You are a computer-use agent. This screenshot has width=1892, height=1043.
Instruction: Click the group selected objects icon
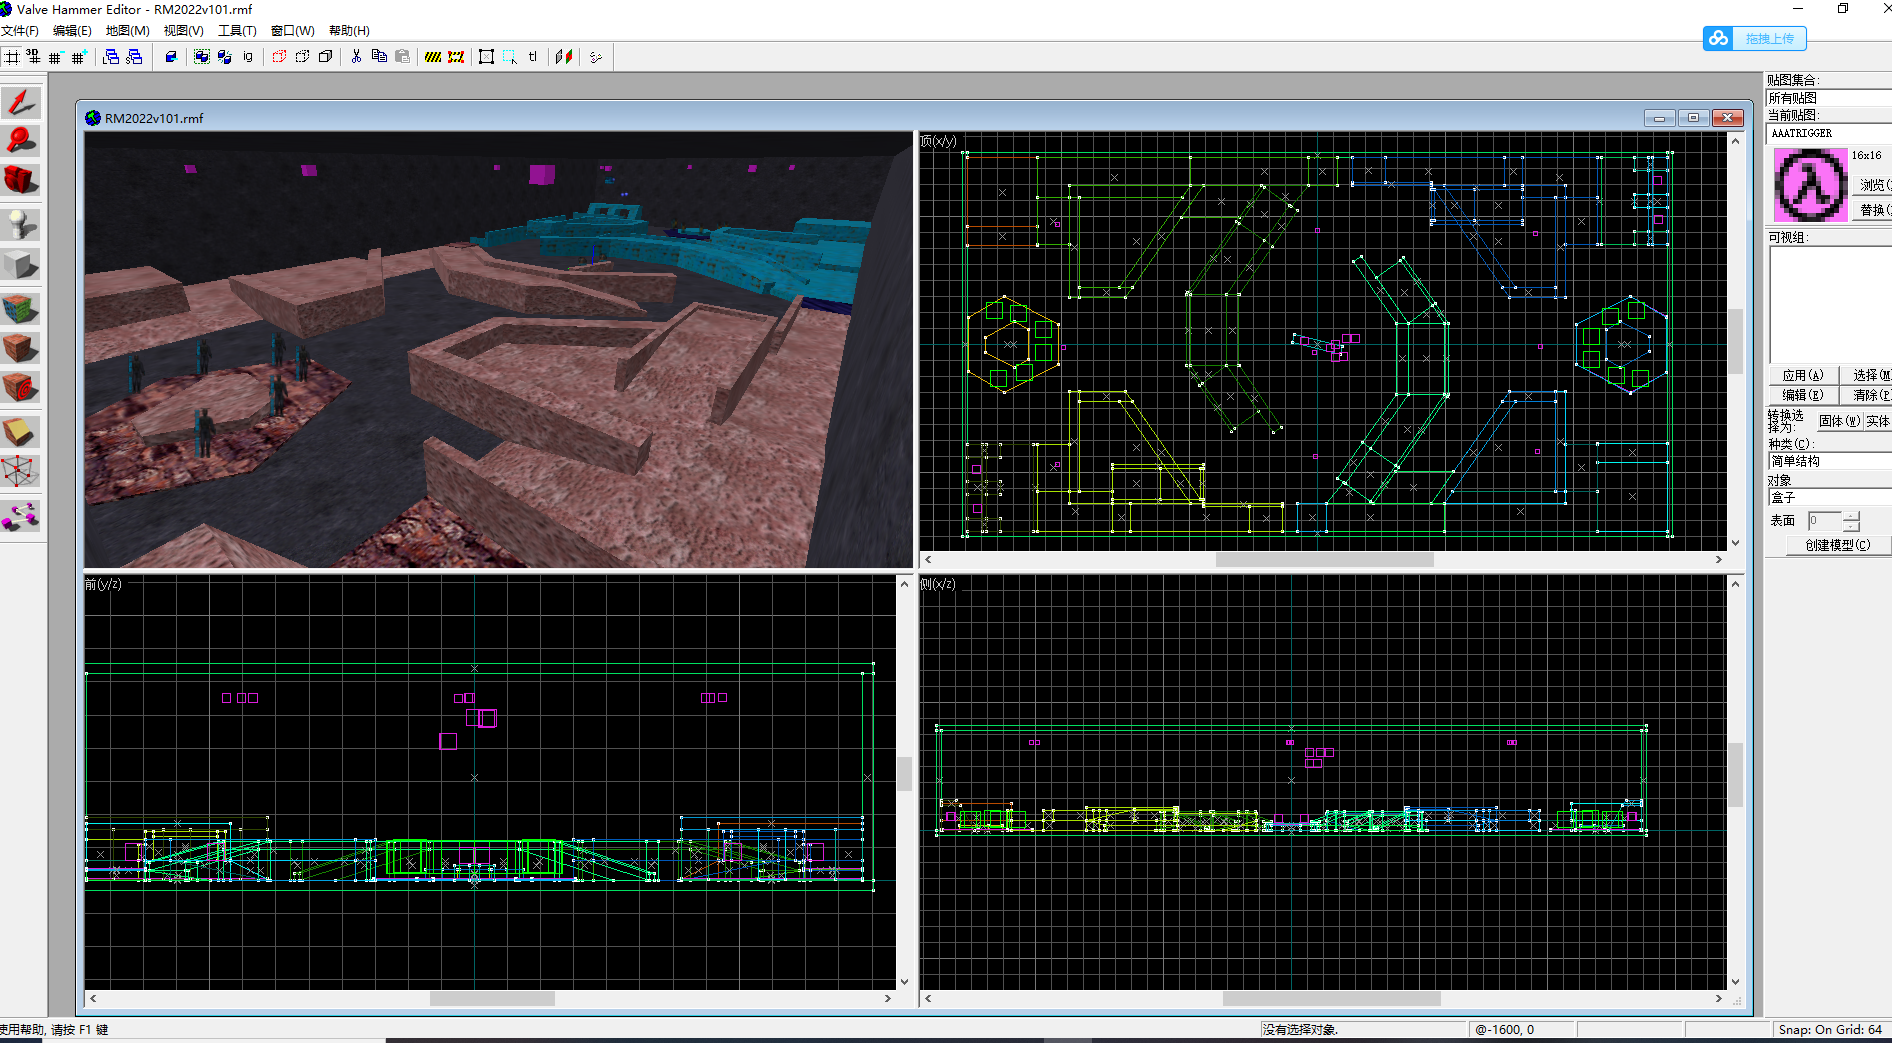coord(202,57)
